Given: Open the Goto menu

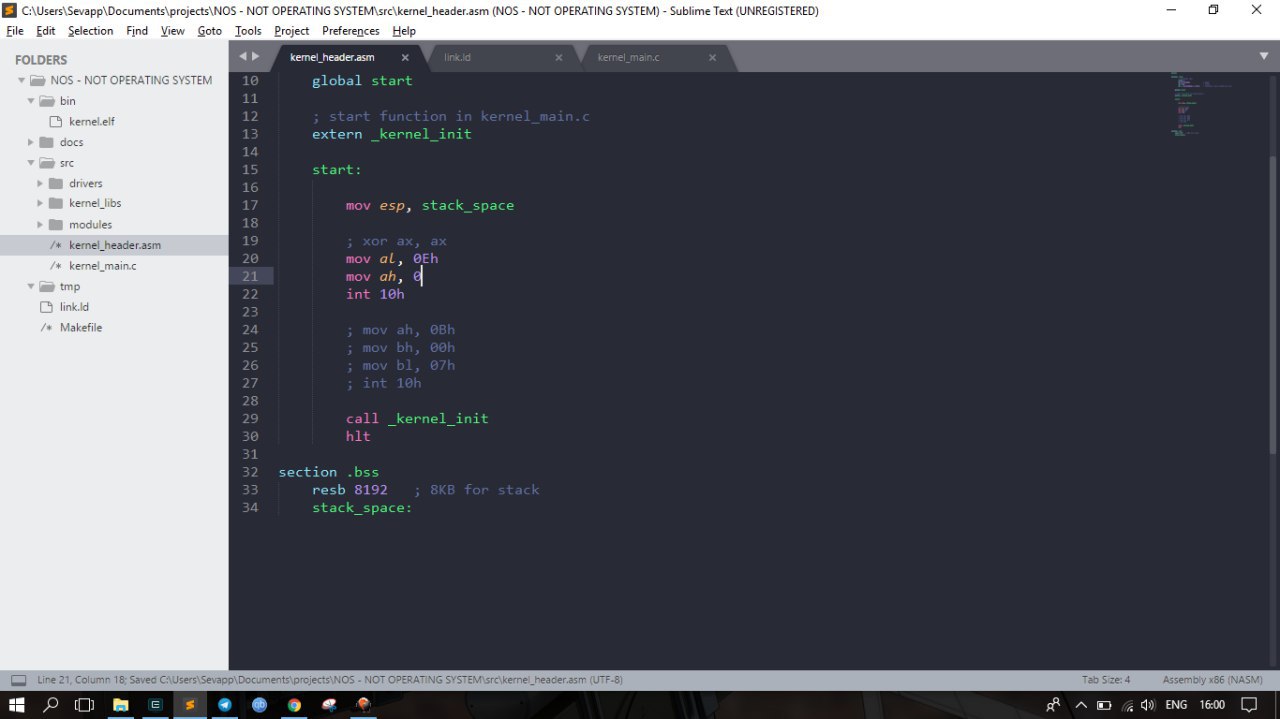Looking at the screenshot, I should [210, 31].
